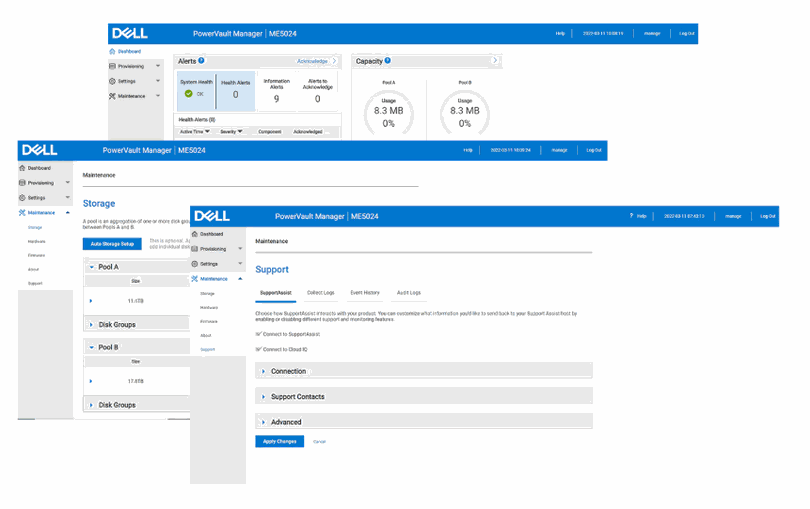Click Maintenance tools icon in Dashboard window sidebar
Image resolution: width=810 pixels, height=509 pixels.
tap(112, 96)
